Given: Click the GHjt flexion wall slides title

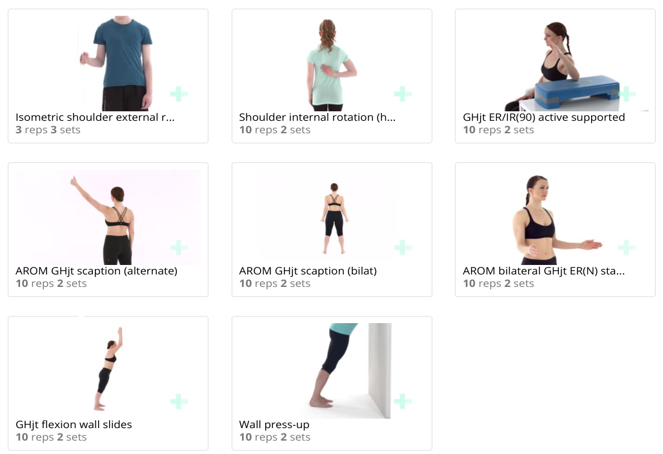Looking at the screenshot, I should 74,424.
